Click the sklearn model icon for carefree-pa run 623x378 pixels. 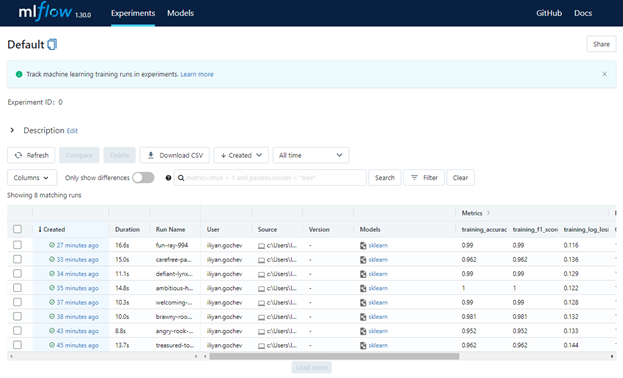(x=363, y=260)
